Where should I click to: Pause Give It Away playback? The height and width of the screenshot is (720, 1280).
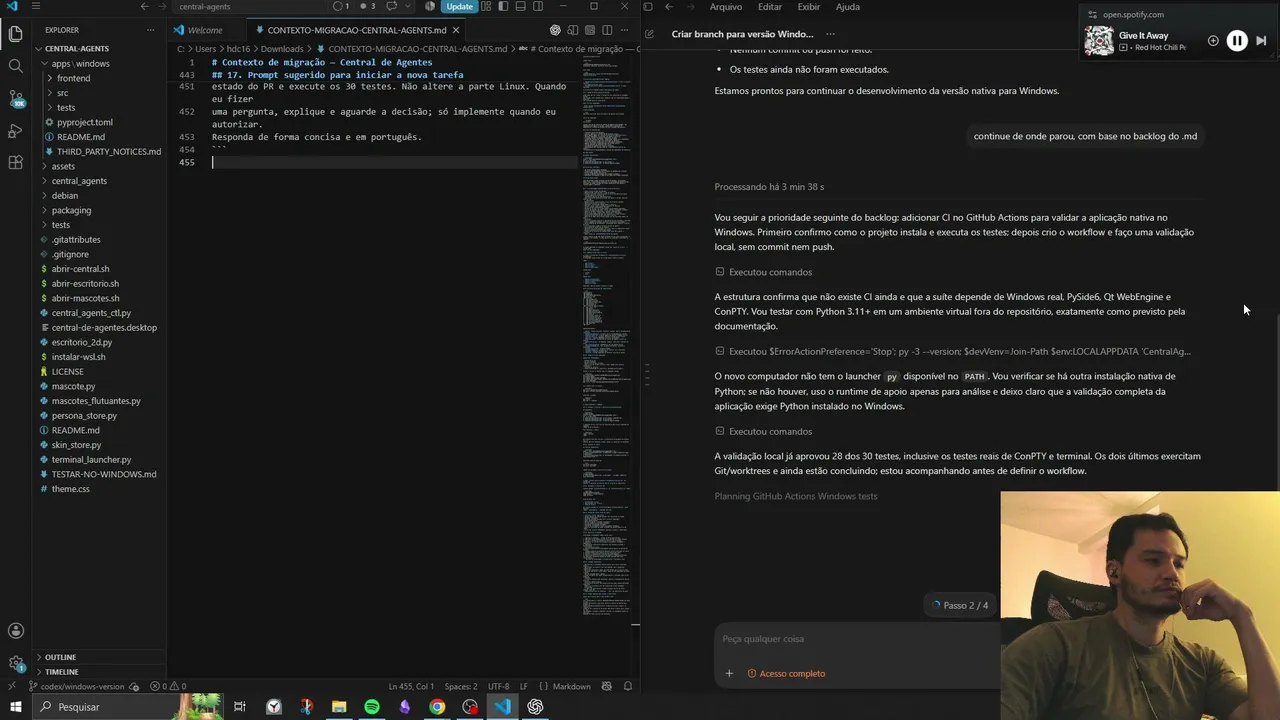click(x=1237, y=41)
